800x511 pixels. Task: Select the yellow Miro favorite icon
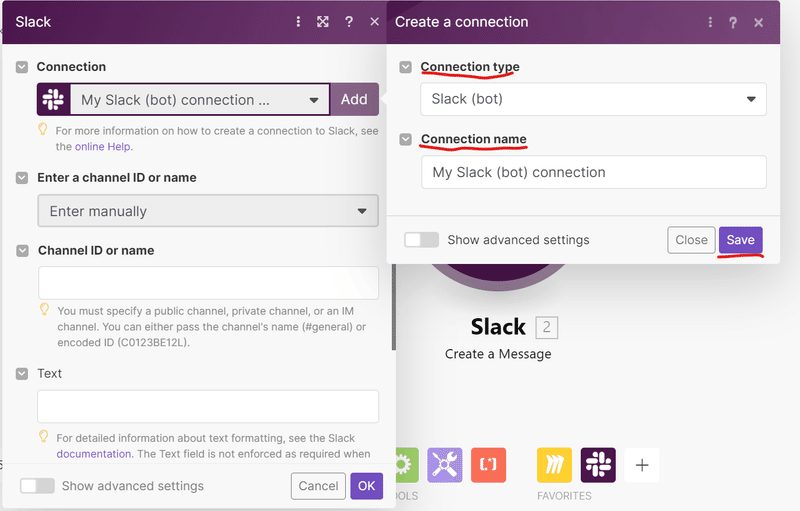554,465
